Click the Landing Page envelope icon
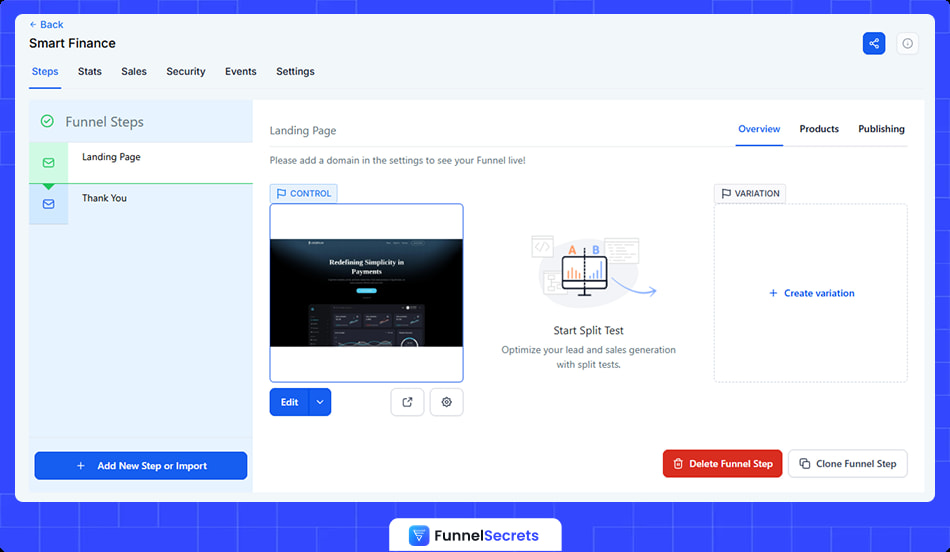This screenshot has width=950, height=552. 48,162
